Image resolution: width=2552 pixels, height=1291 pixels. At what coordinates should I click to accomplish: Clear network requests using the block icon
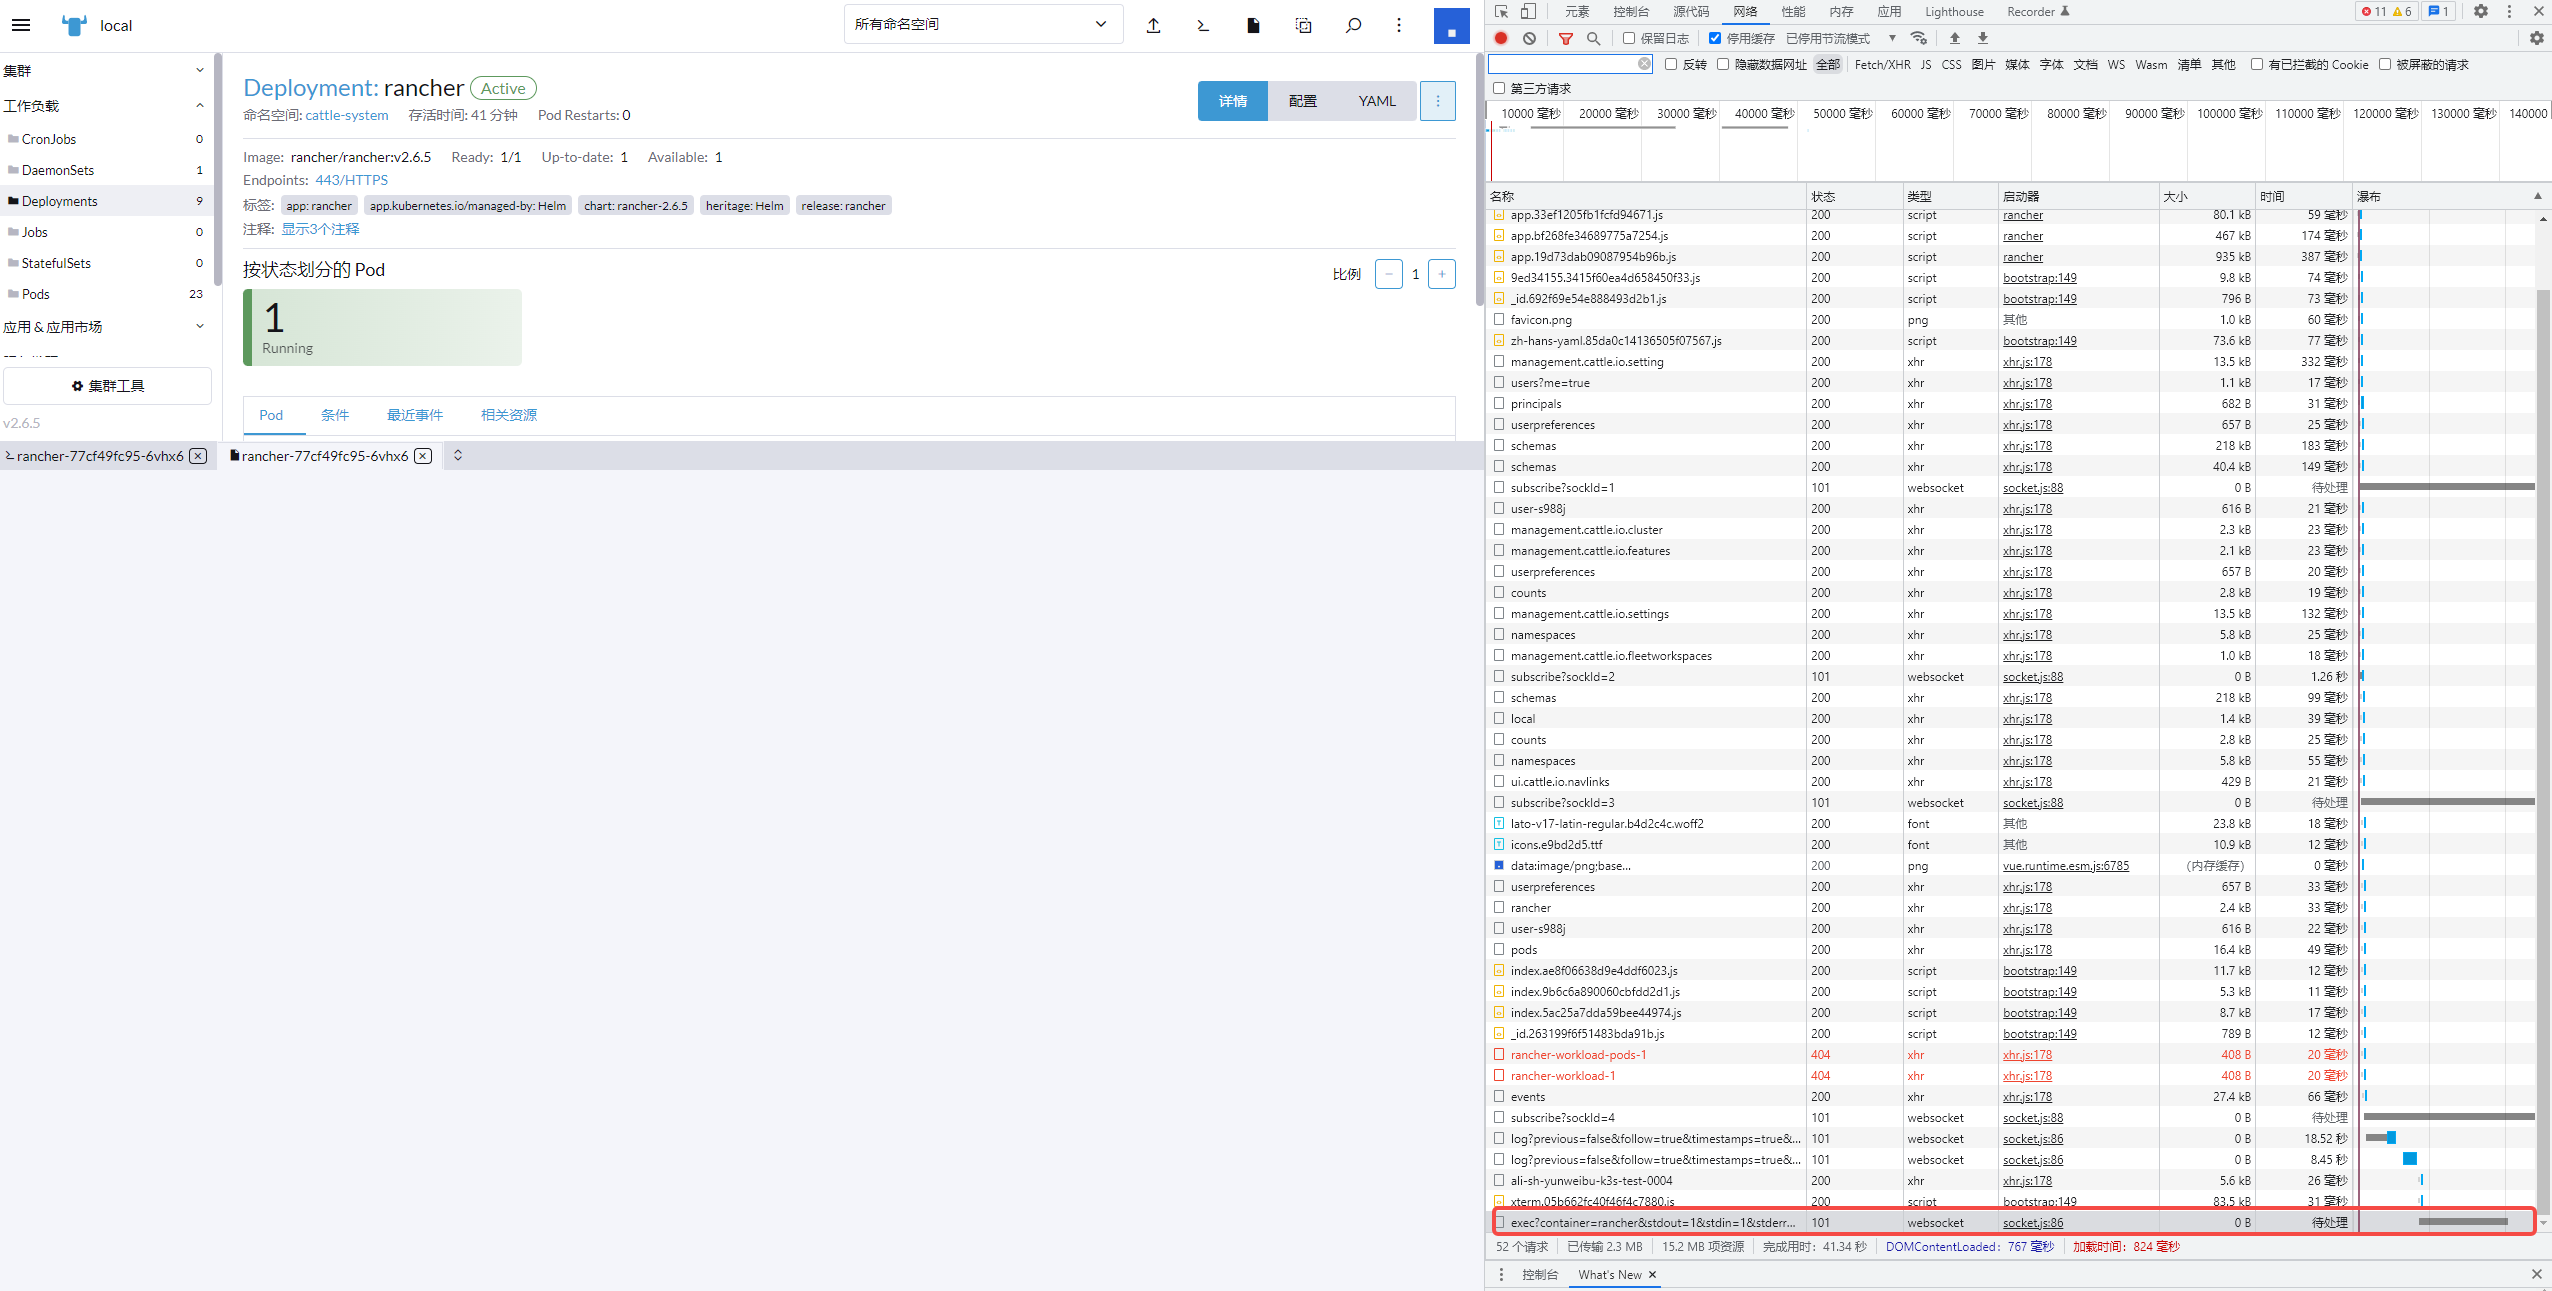1530,37
